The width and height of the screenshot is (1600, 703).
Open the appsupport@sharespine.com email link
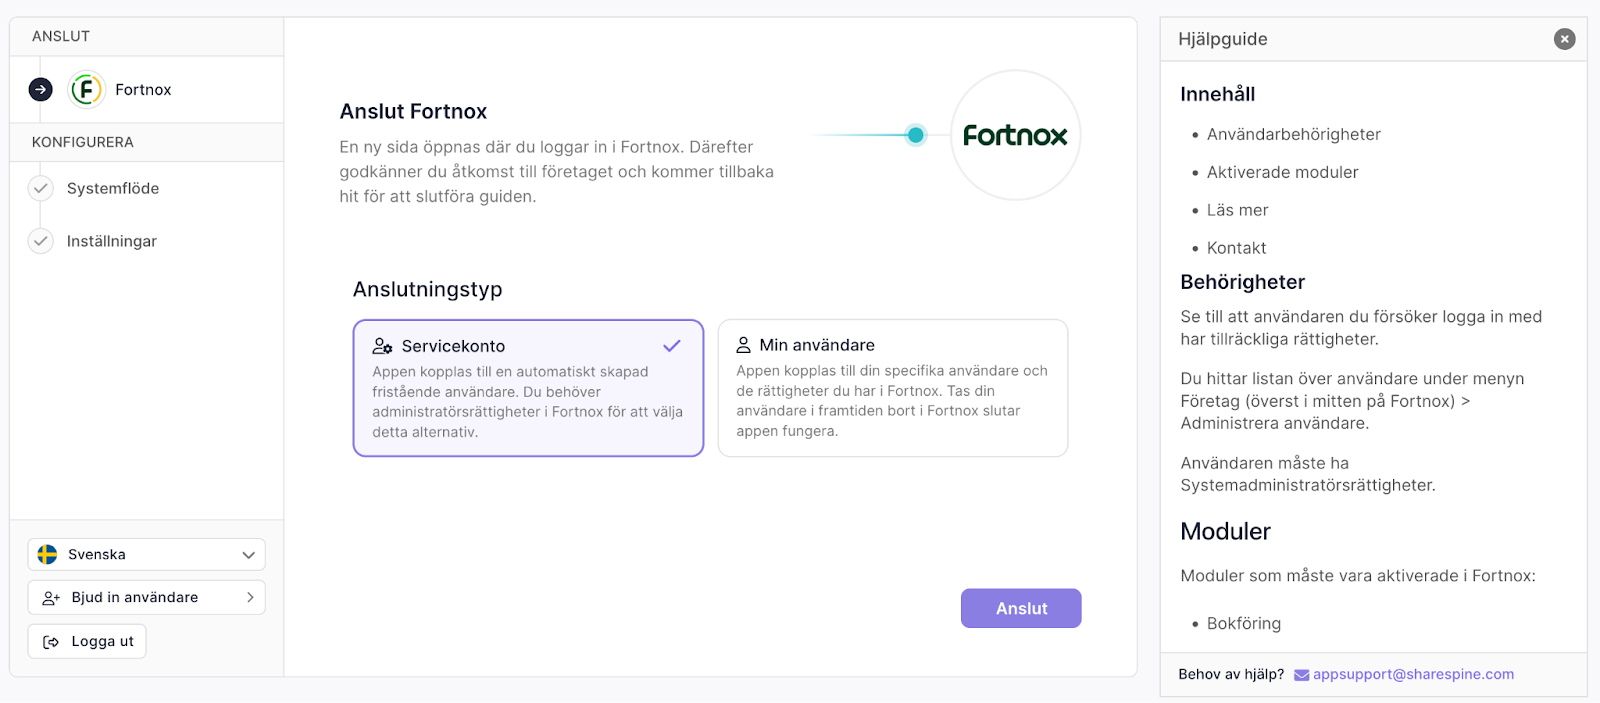[1413, 675]
